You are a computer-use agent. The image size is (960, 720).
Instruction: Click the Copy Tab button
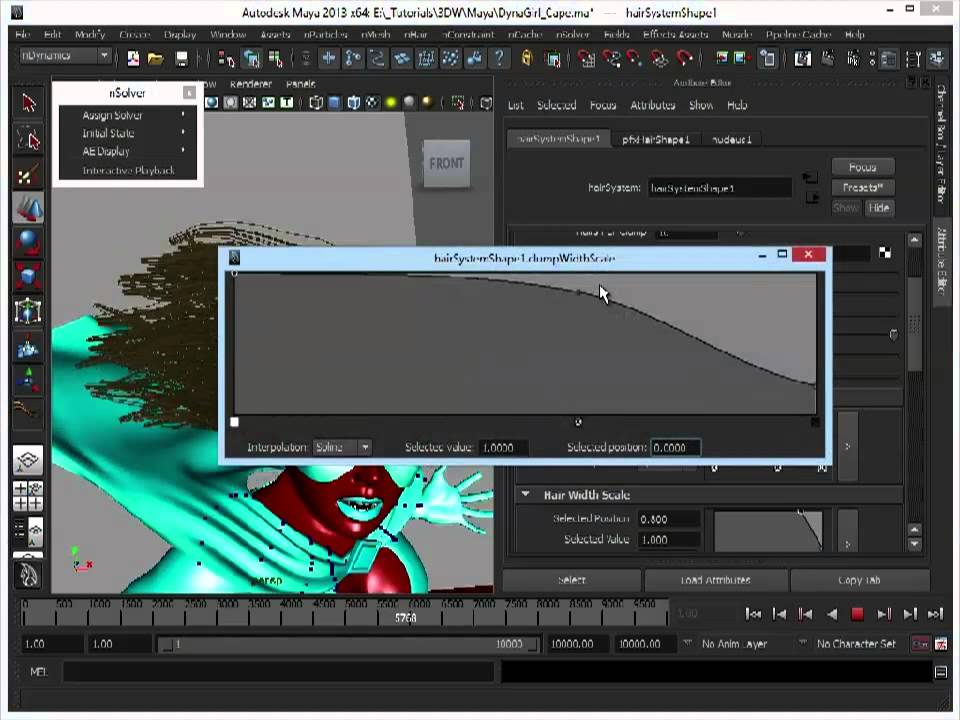point(859,580)
